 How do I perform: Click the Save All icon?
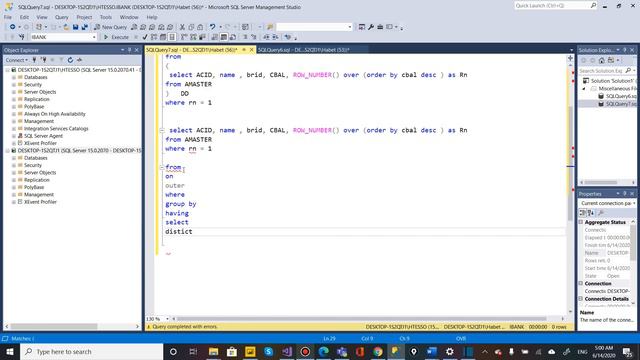point(84,27)
